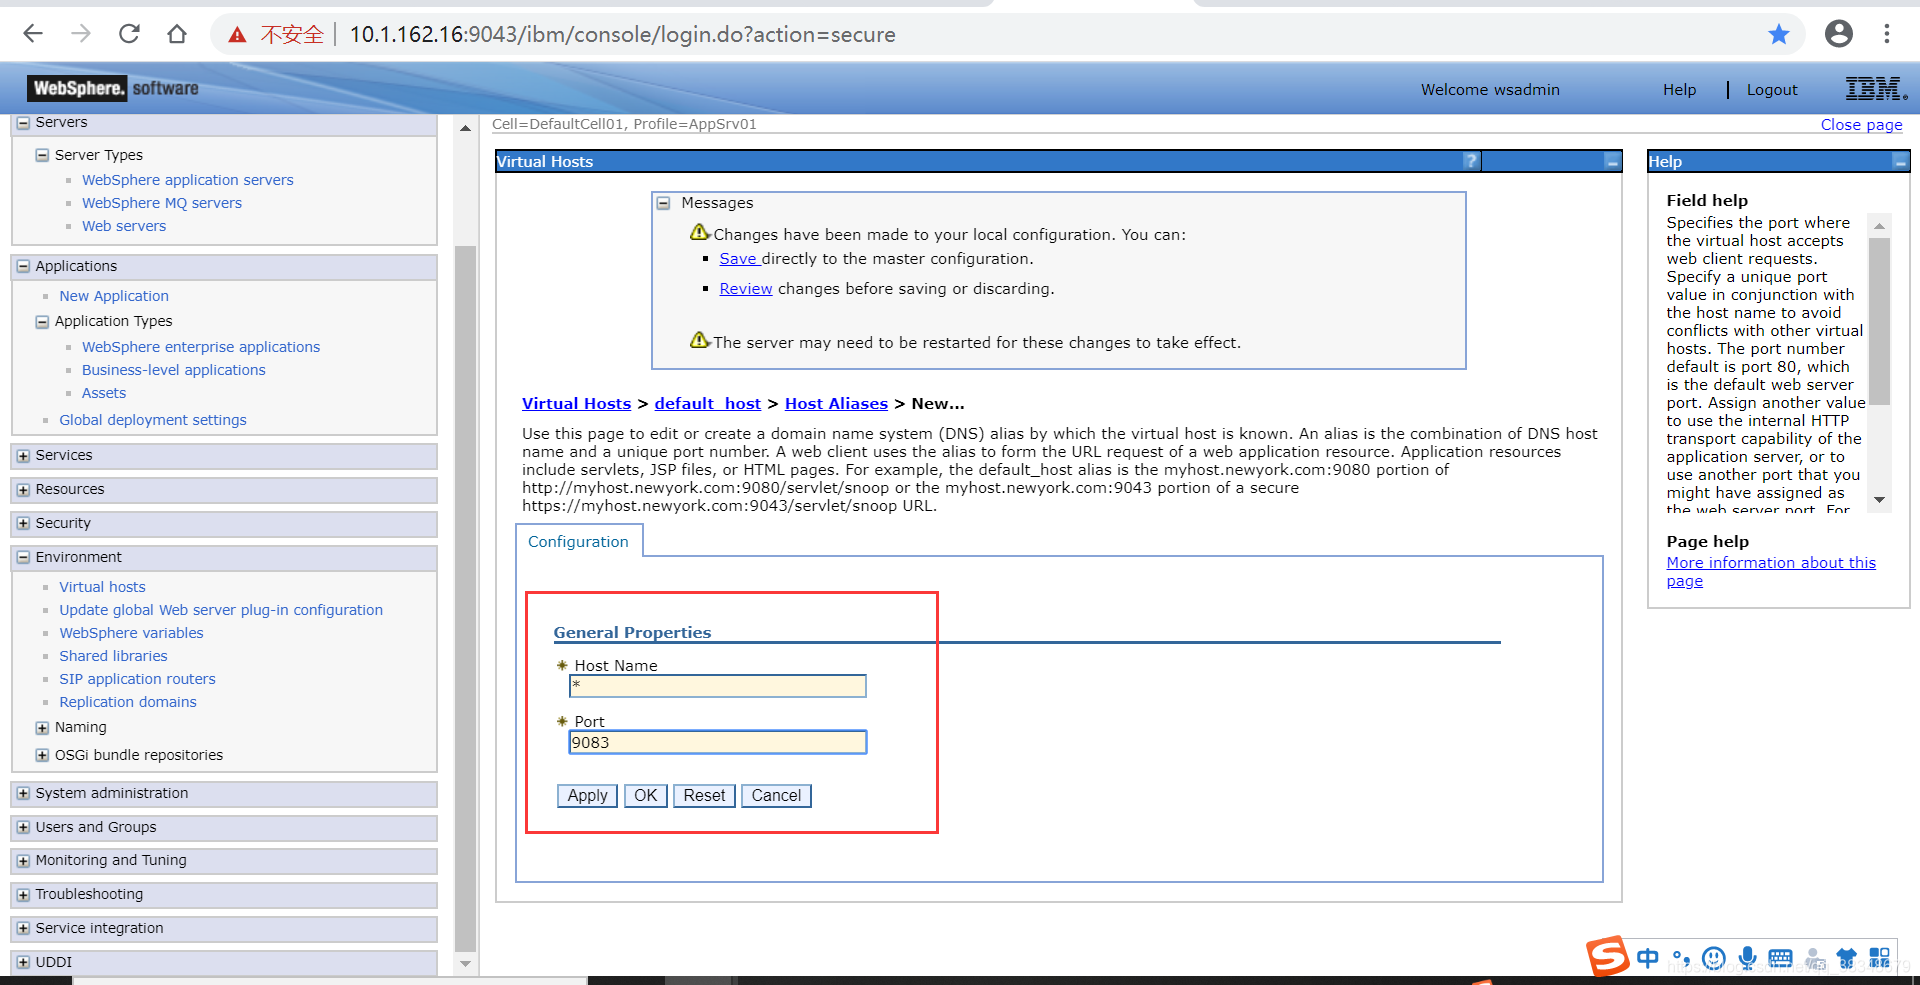
Task: Expand System administration section
Action: [23, 794]
